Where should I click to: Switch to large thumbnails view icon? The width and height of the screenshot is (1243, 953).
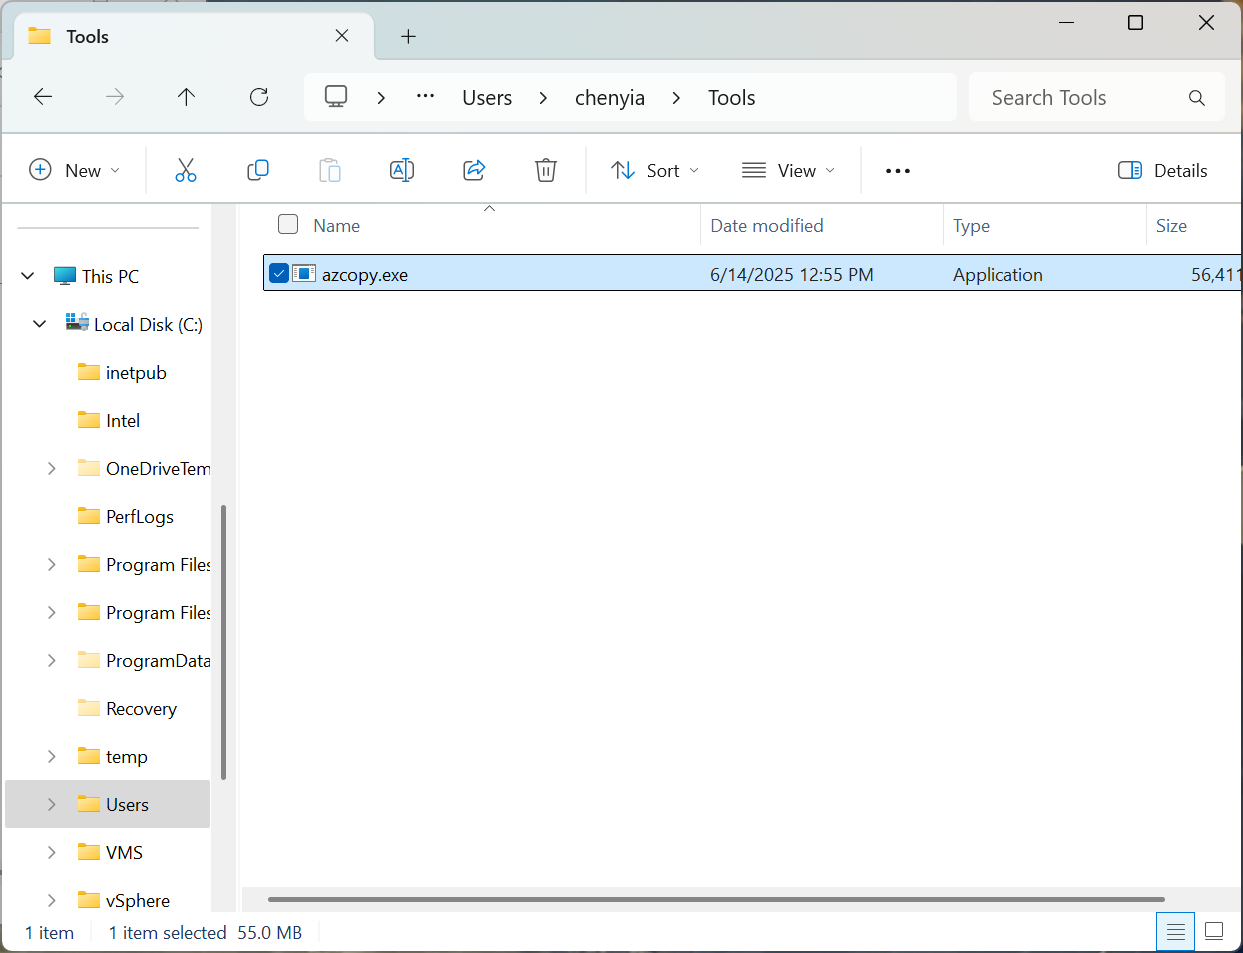(1214, 932)
